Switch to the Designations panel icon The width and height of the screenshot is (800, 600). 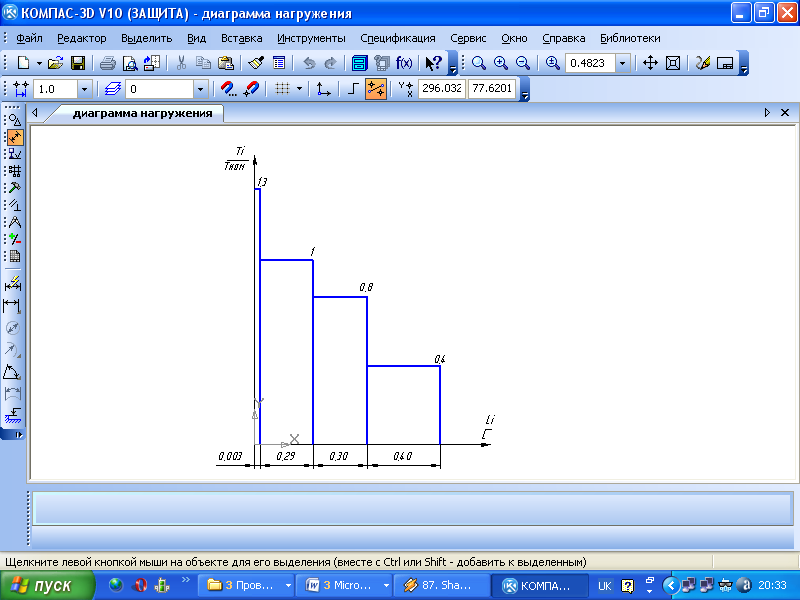(x=15, y=154)
